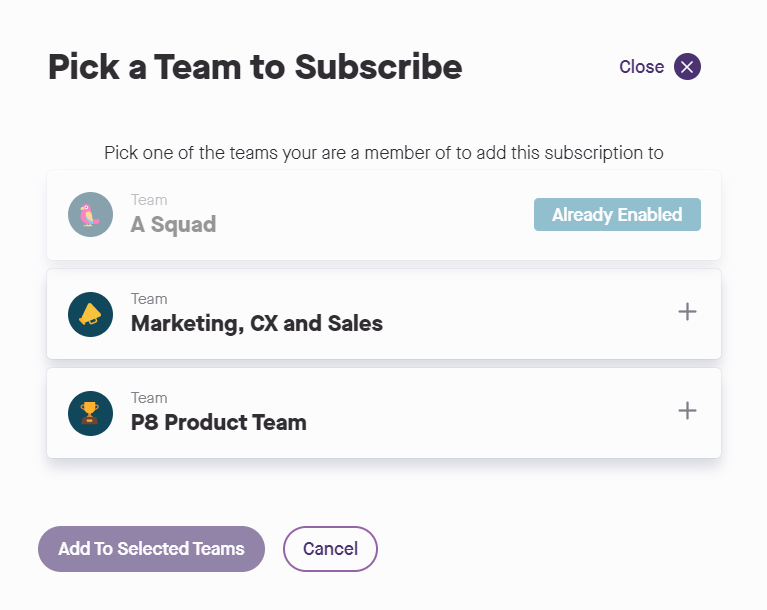Screen dimensions: 767x610
Task: Click the instruction text about team membership
Action: tap(384, 154)
